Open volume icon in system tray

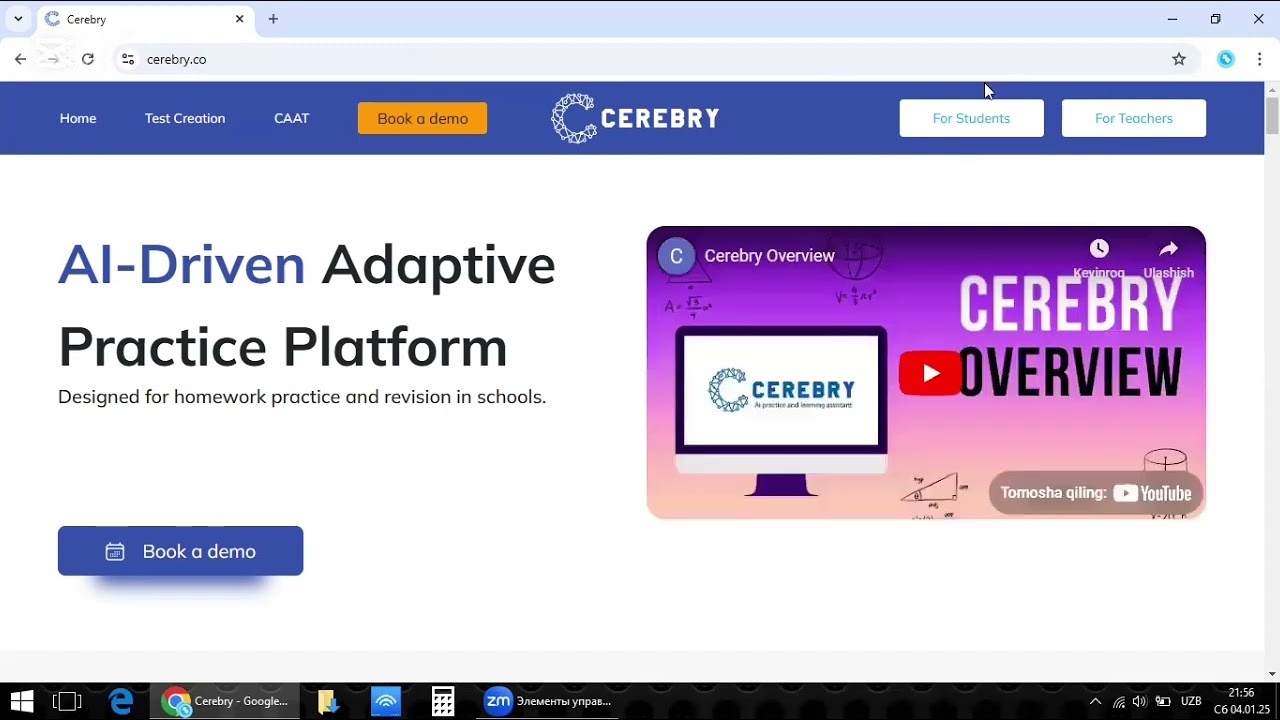[1139, 702]
